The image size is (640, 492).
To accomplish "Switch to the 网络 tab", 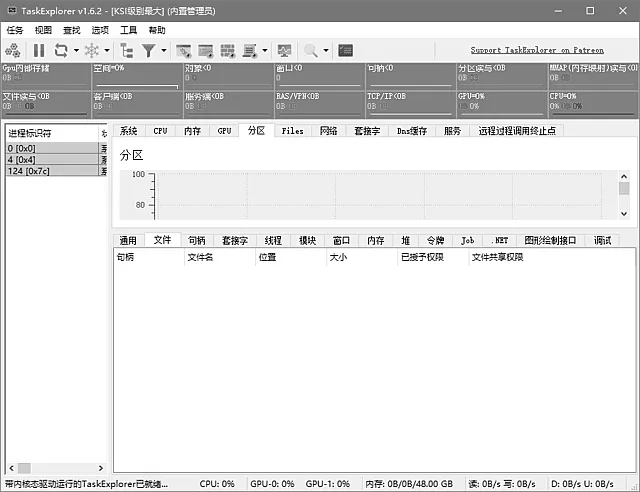I will 329,131.
